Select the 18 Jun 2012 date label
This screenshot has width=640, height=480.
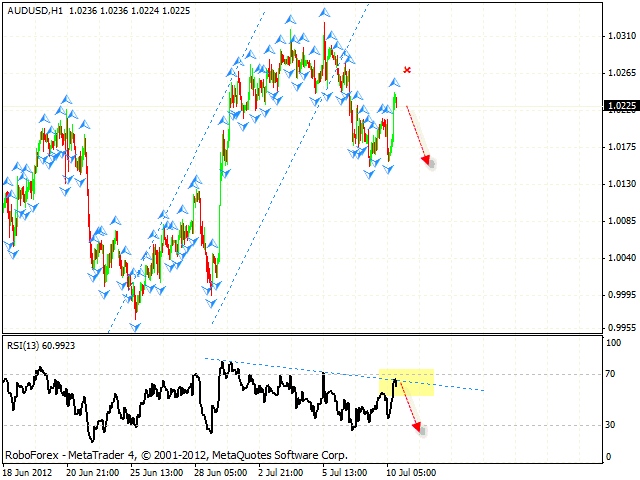(x=30, y=470)
